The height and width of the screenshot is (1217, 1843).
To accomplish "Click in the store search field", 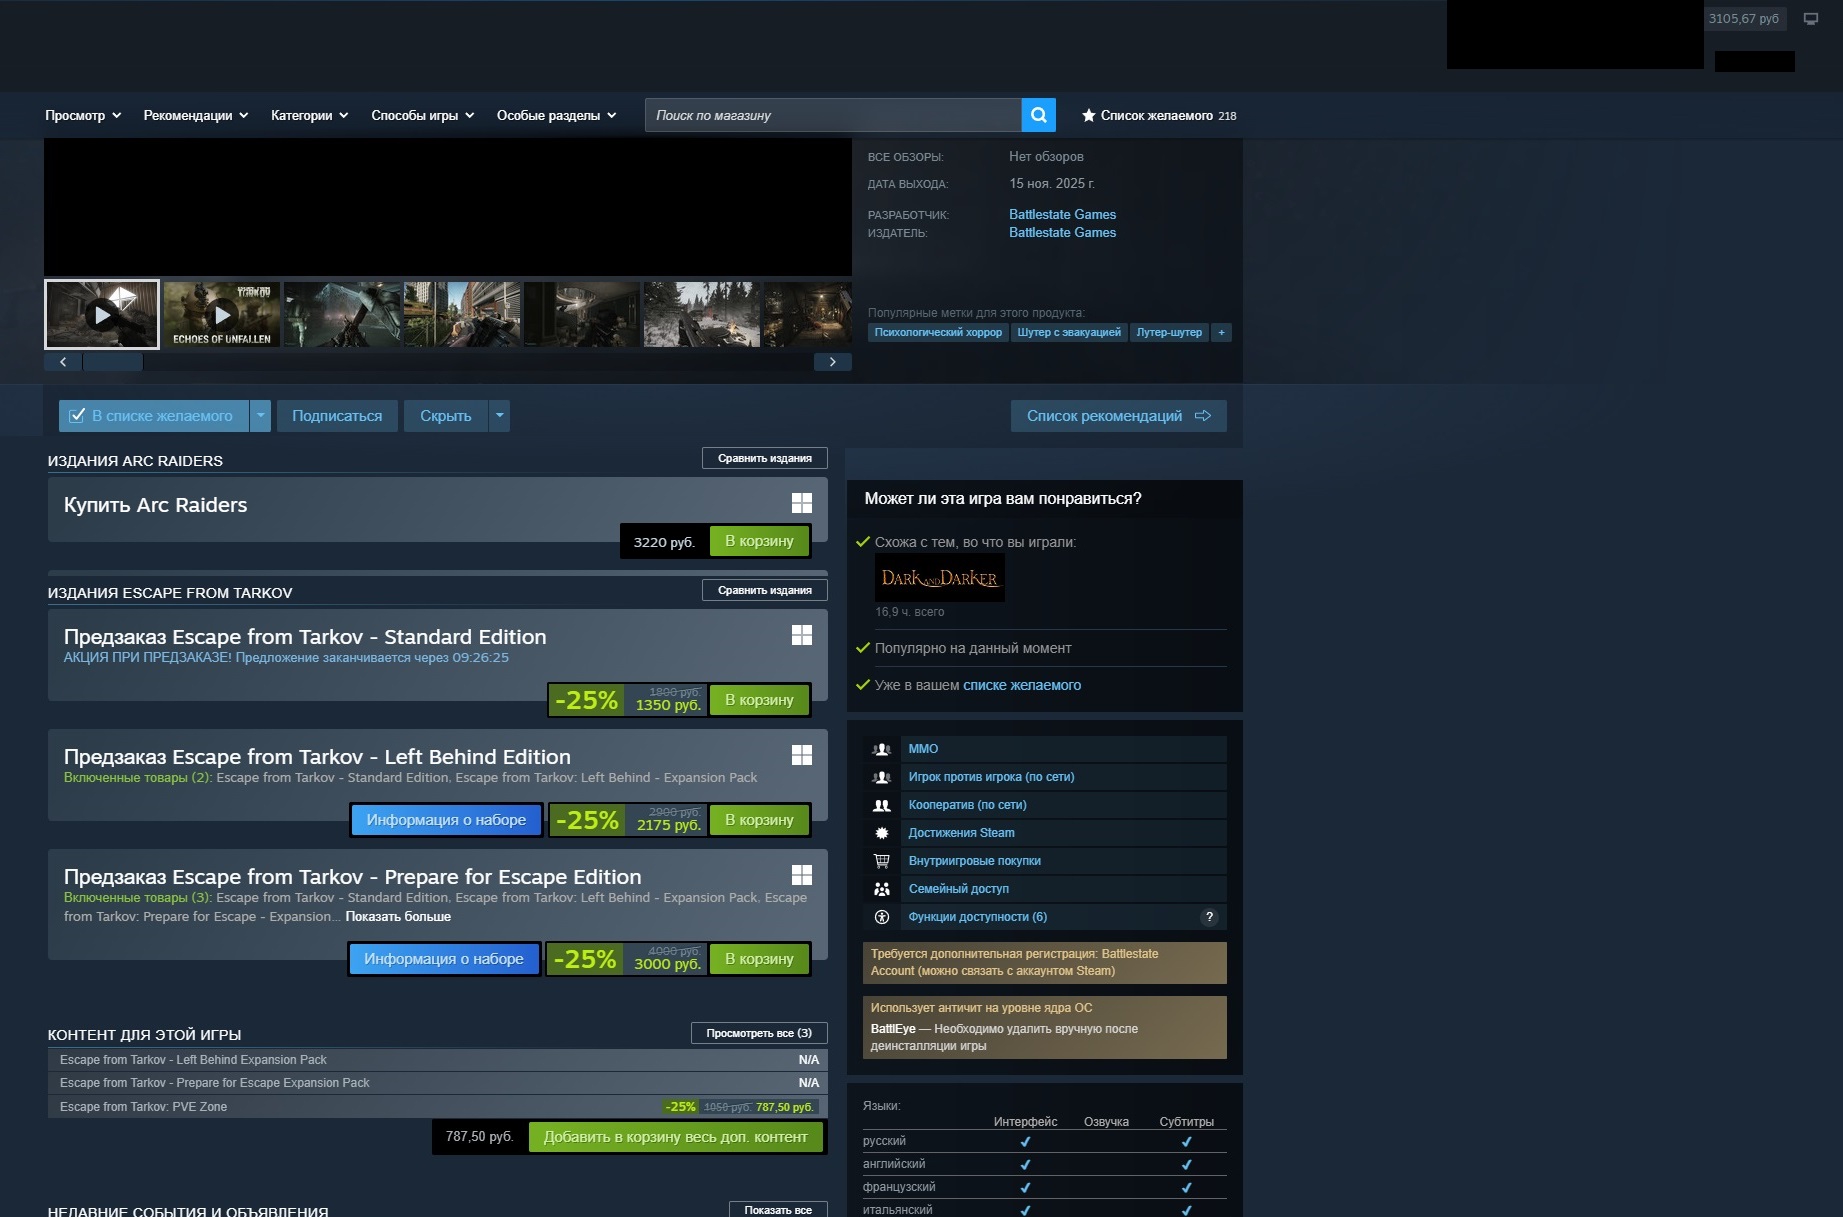I will 833,115.
